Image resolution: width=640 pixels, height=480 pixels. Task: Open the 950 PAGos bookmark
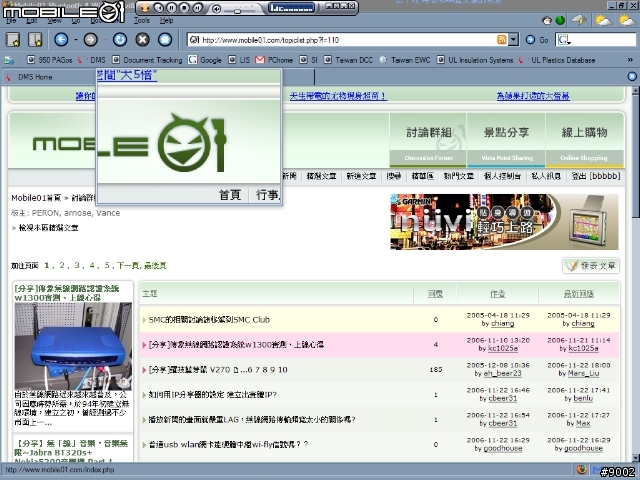[x=50, y=60]
